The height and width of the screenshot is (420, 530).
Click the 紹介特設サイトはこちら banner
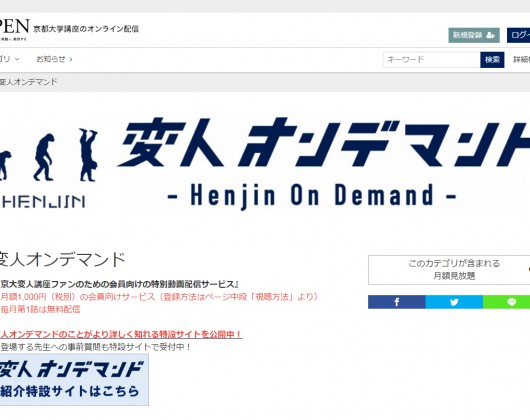pyautogui.click(x=74, y=379)
